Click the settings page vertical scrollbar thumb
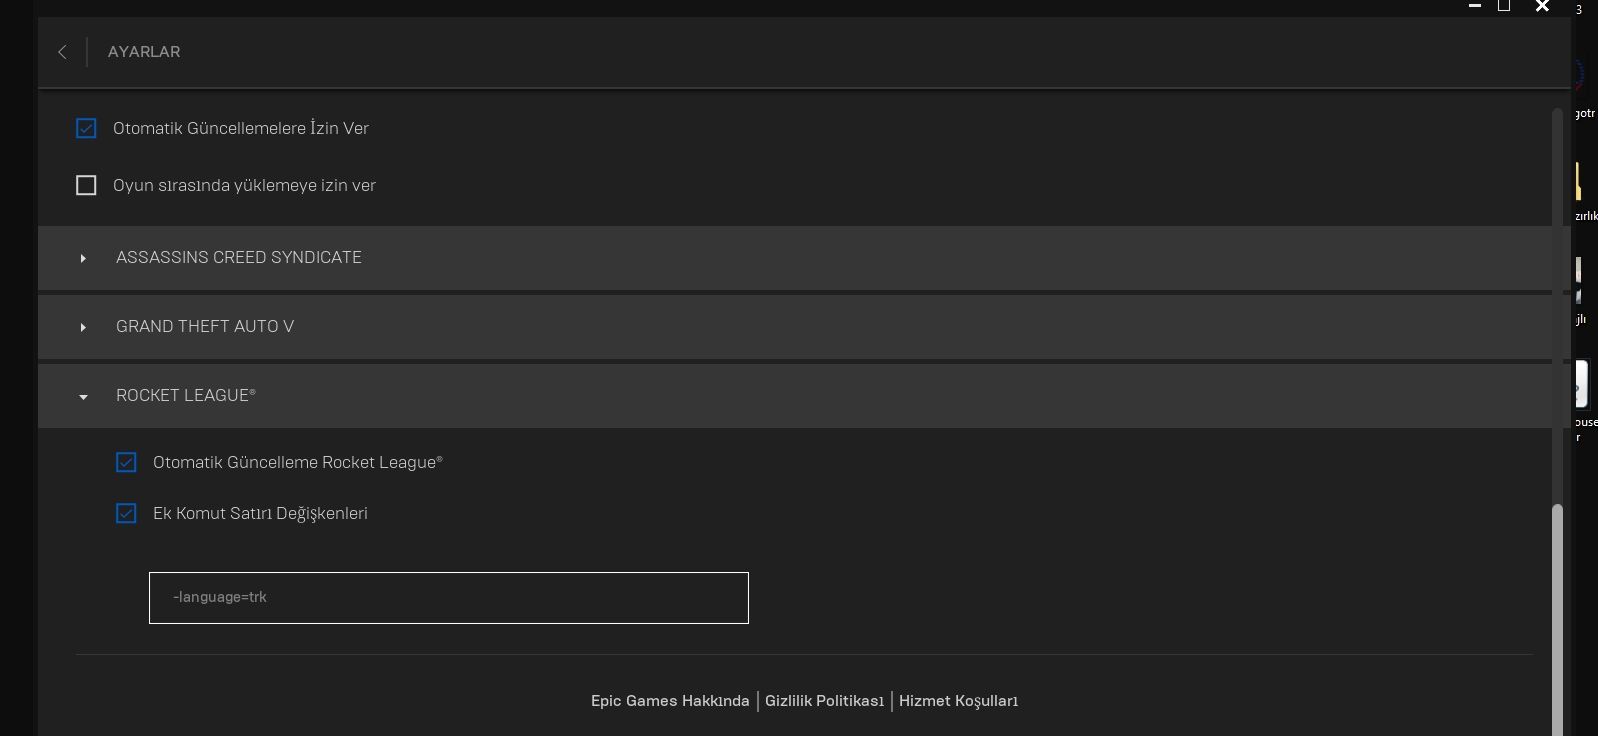1598x736 pixels. coord(1557,620)
